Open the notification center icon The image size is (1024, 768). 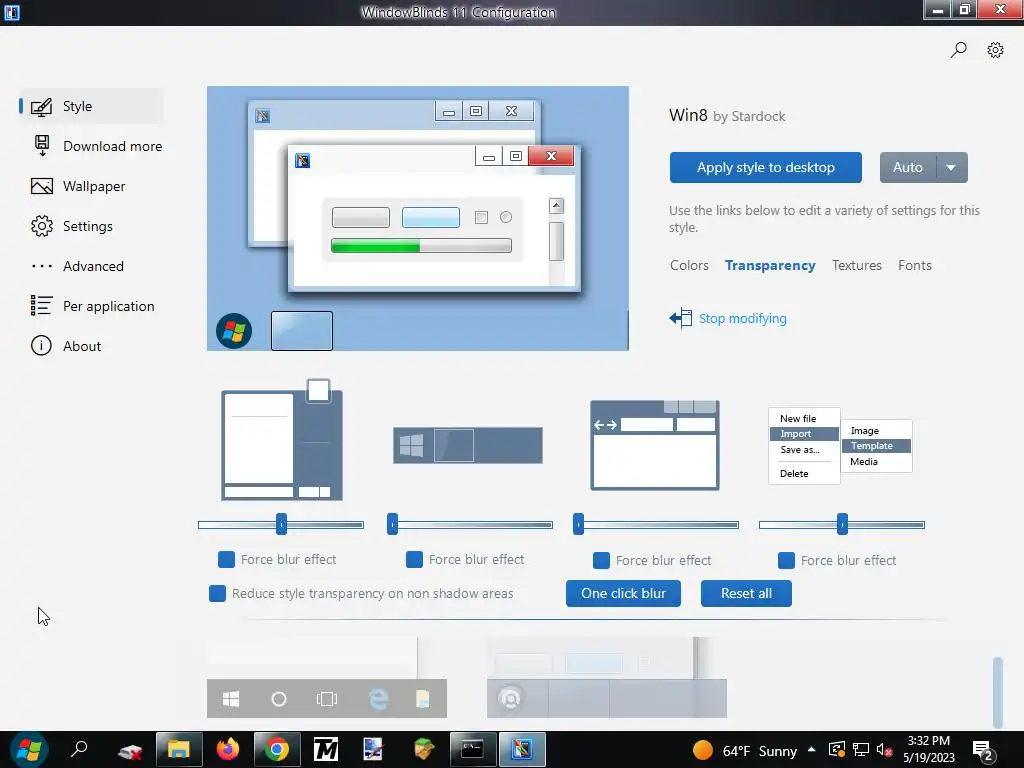point(984,750)
